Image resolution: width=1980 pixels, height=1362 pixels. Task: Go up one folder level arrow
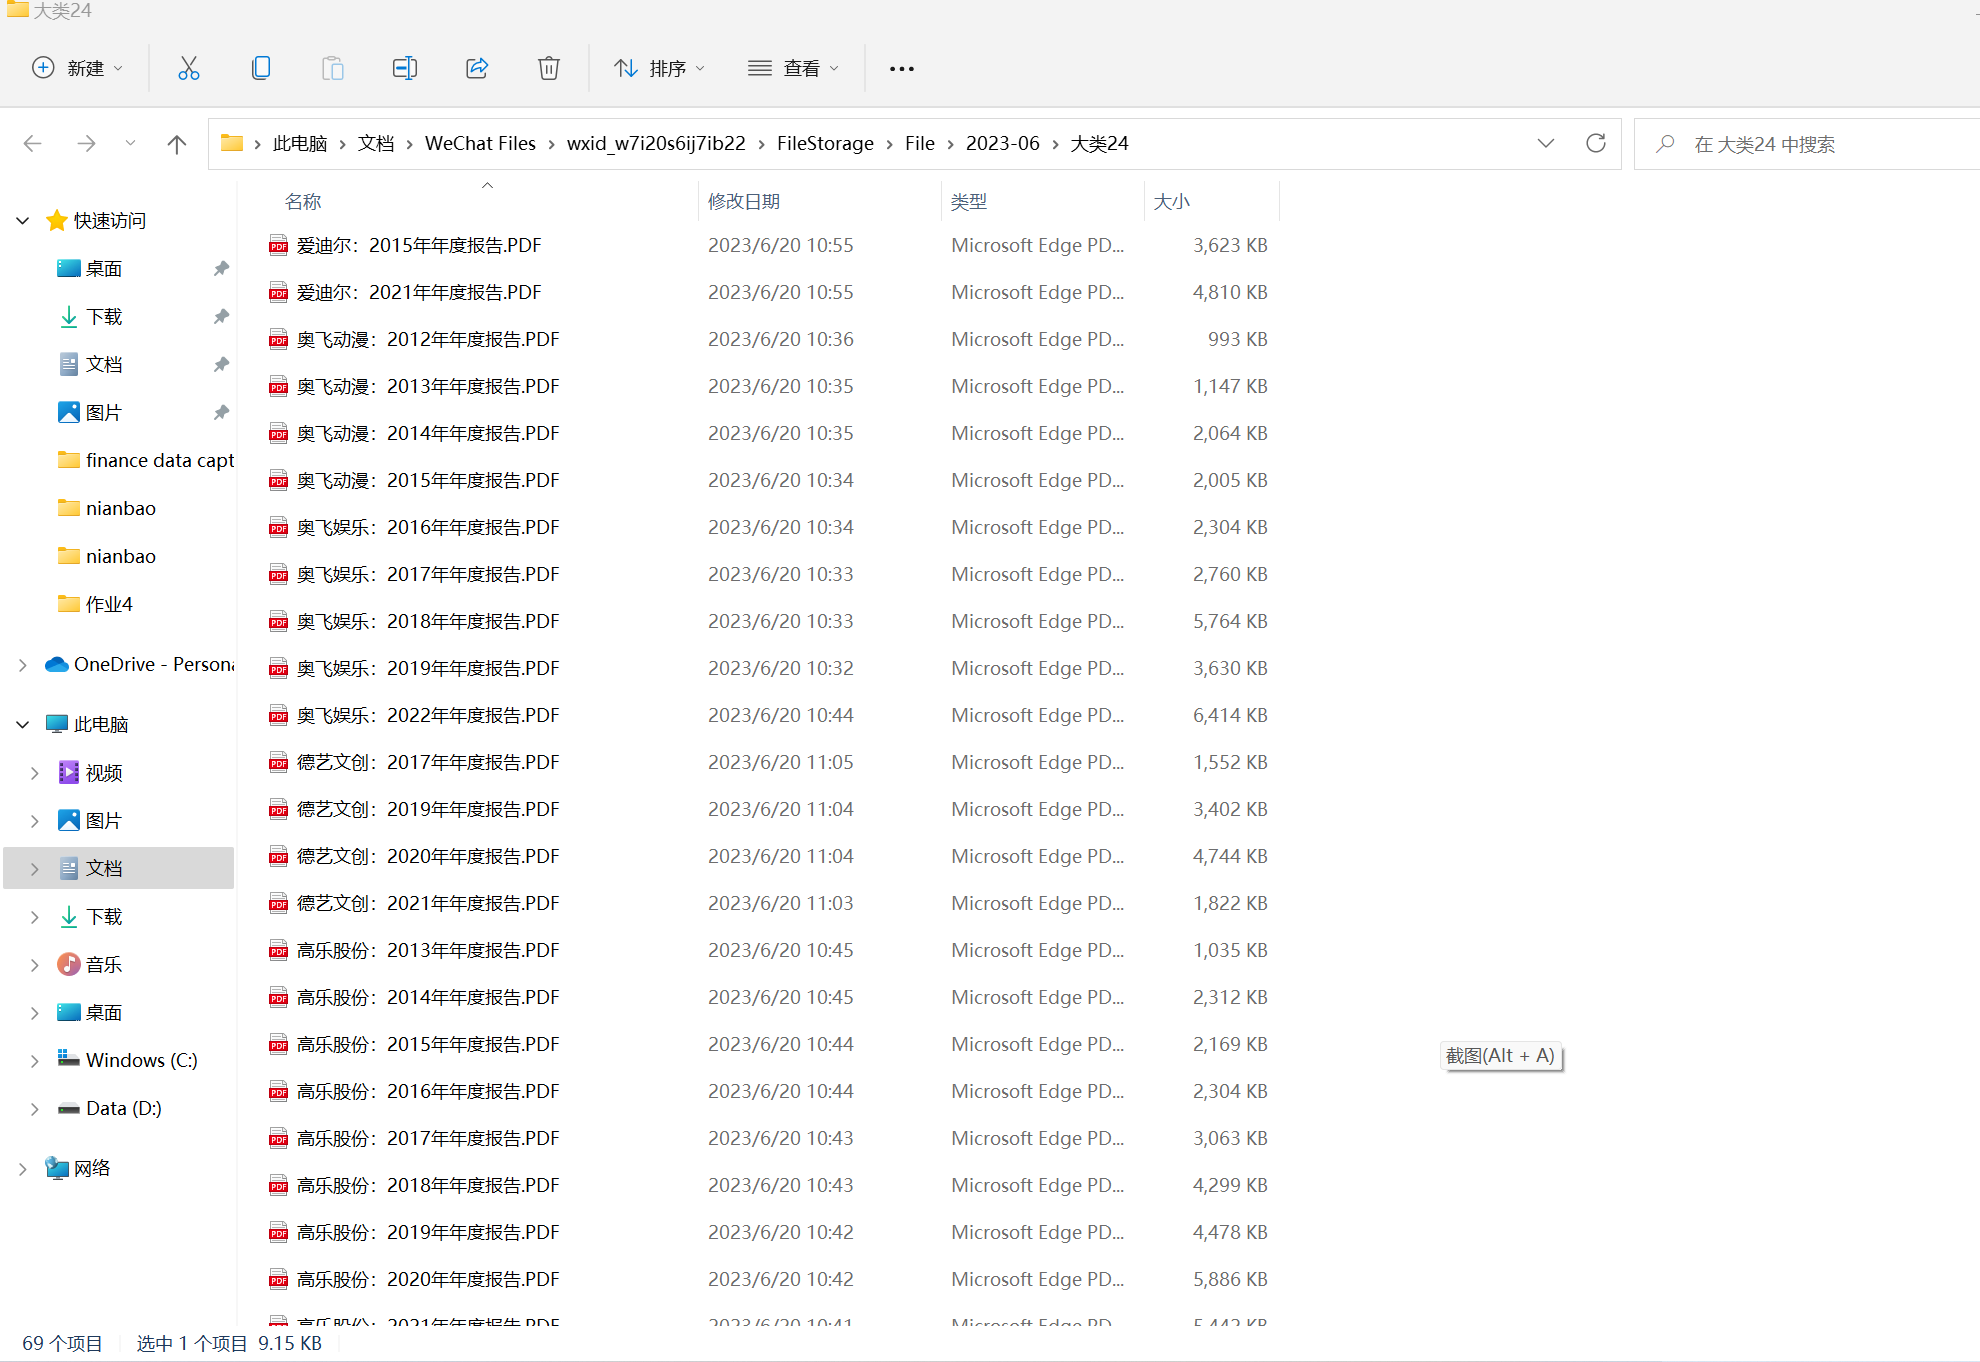[177, 144]
